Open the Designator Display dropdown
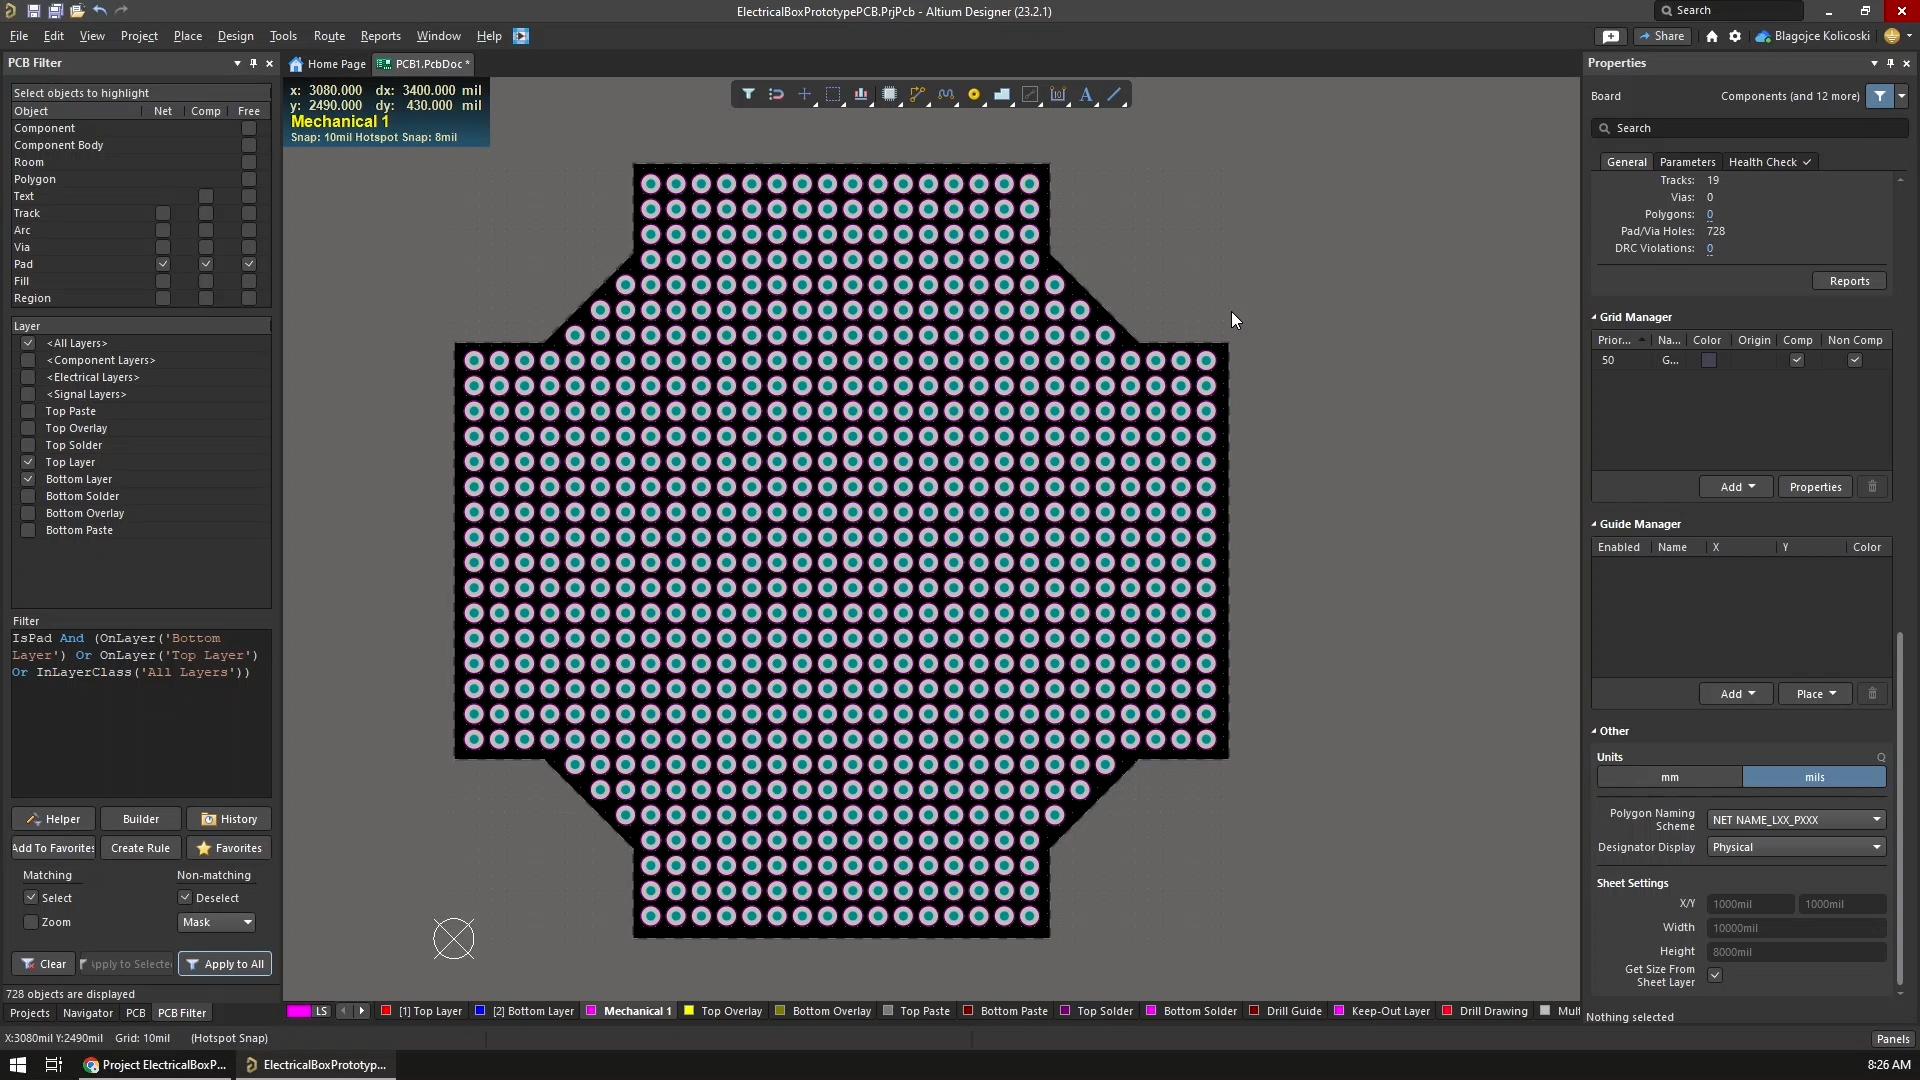The width and height of the screenshot is (1920, 1080). click(1796, 847)
